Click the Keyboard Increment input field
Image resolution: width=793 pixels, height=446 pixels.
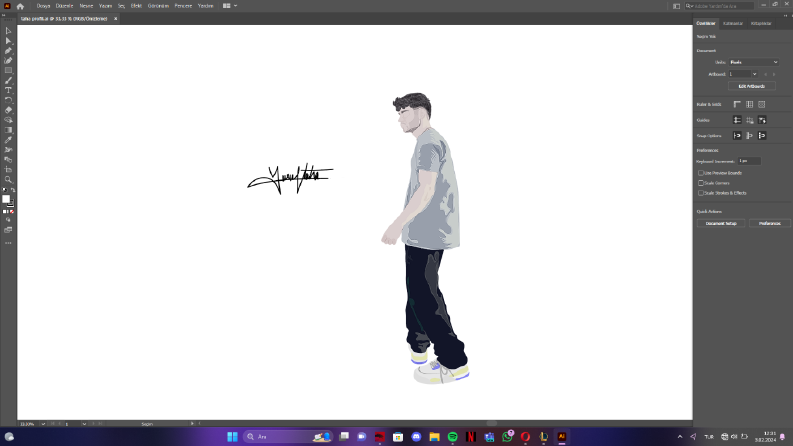coord(749,161)
